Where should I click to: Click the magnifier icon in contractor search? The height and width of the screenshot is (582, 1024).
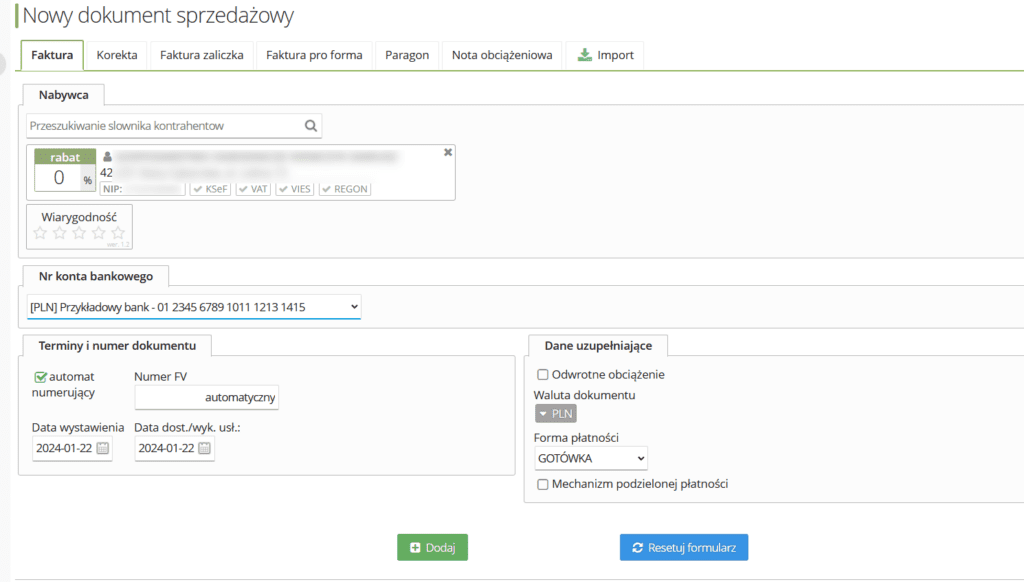pyautogui.click(x=311, y=126)
